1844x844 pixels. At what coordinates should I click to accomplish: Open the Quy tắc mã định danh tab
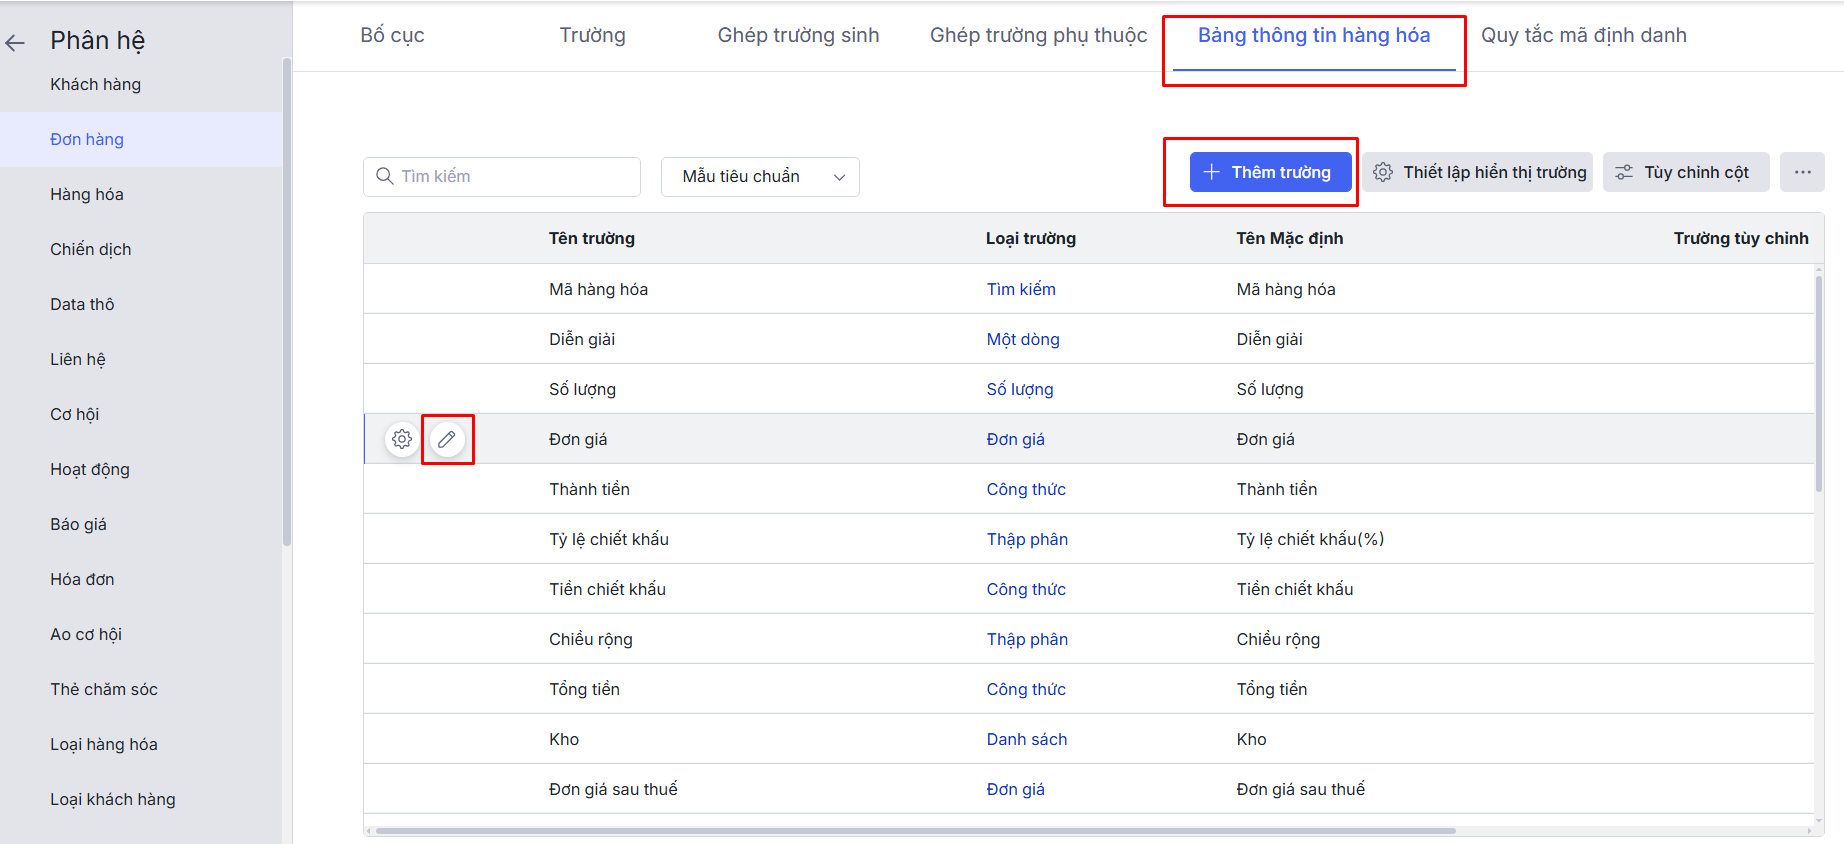[x=1583, y=35]
